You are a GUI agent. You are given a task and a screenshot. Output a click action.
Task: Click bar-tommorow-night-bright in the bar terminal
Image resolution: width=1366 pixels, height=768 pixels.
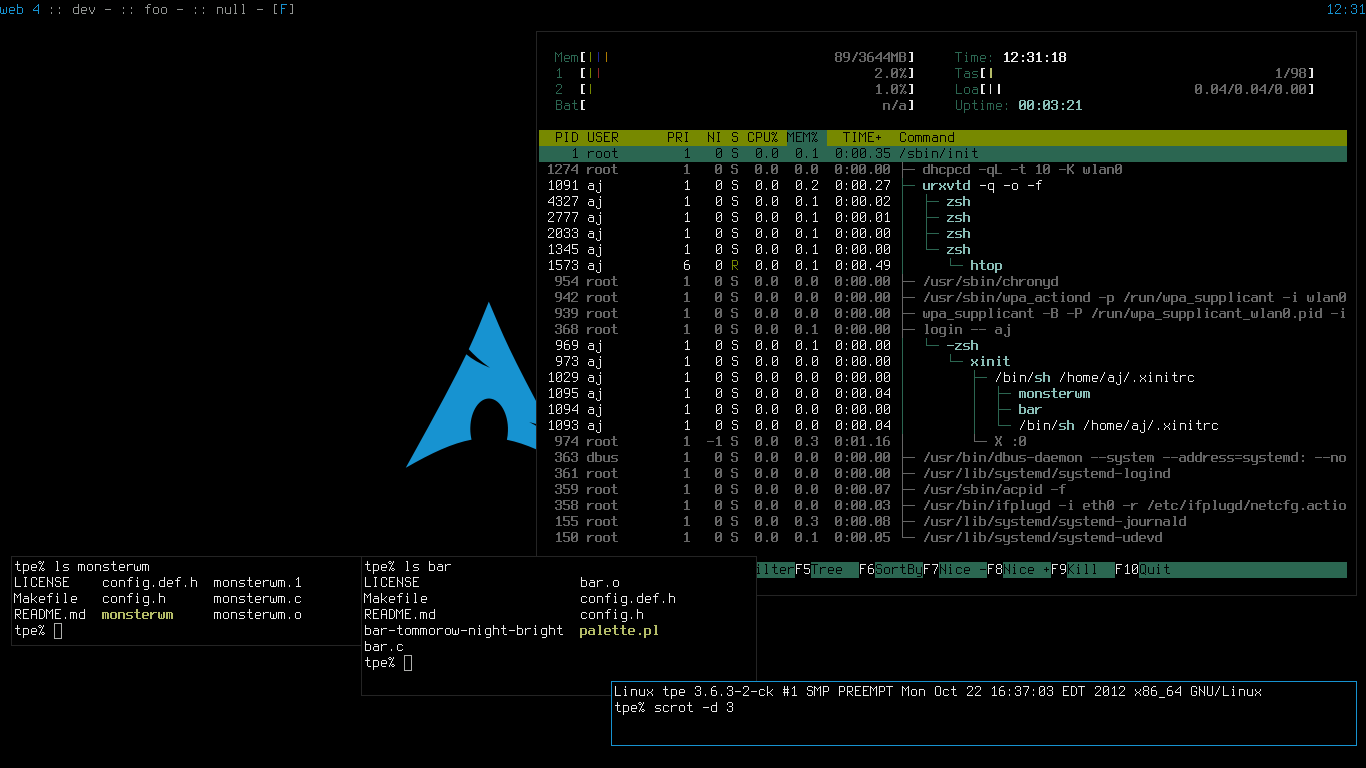point(463,631)
